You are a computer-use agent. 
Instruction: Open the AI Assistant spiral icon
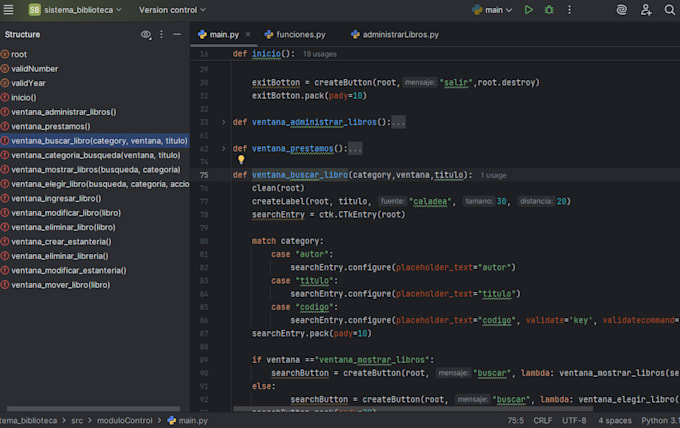(x=621, y=10)
